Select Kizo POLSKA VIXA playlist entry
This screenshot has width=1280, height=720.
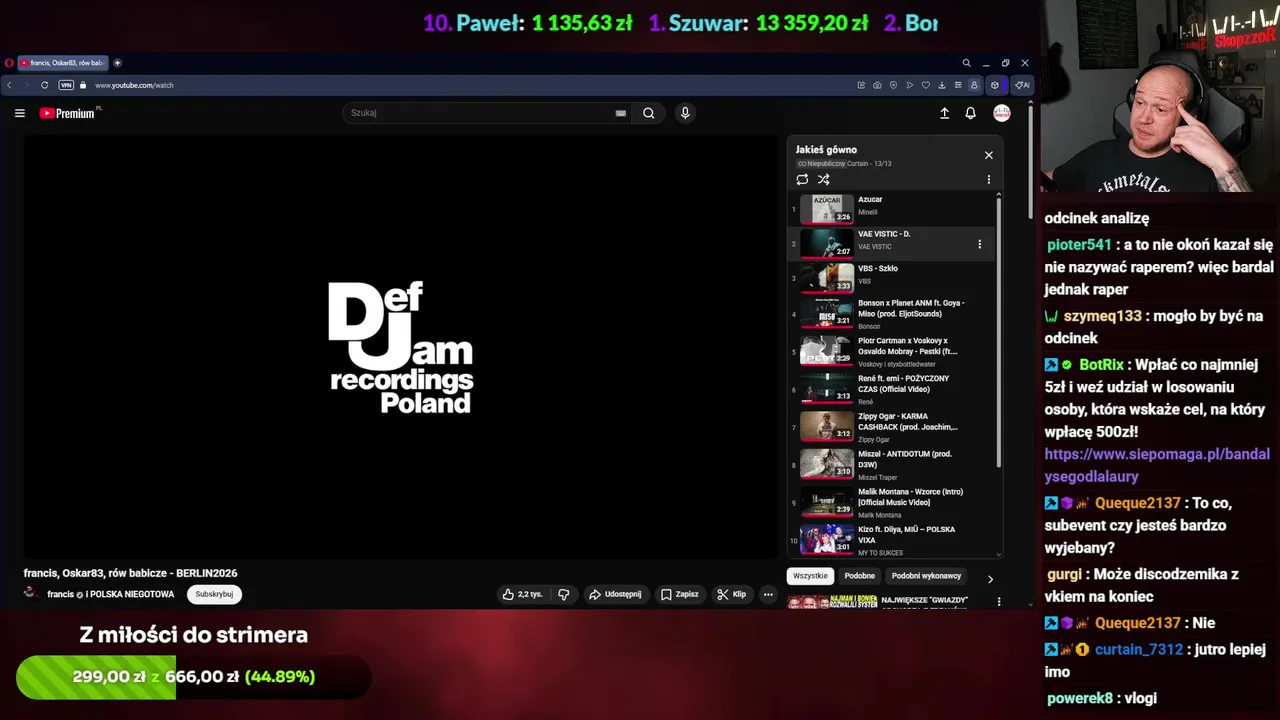(x=891, y=541)
